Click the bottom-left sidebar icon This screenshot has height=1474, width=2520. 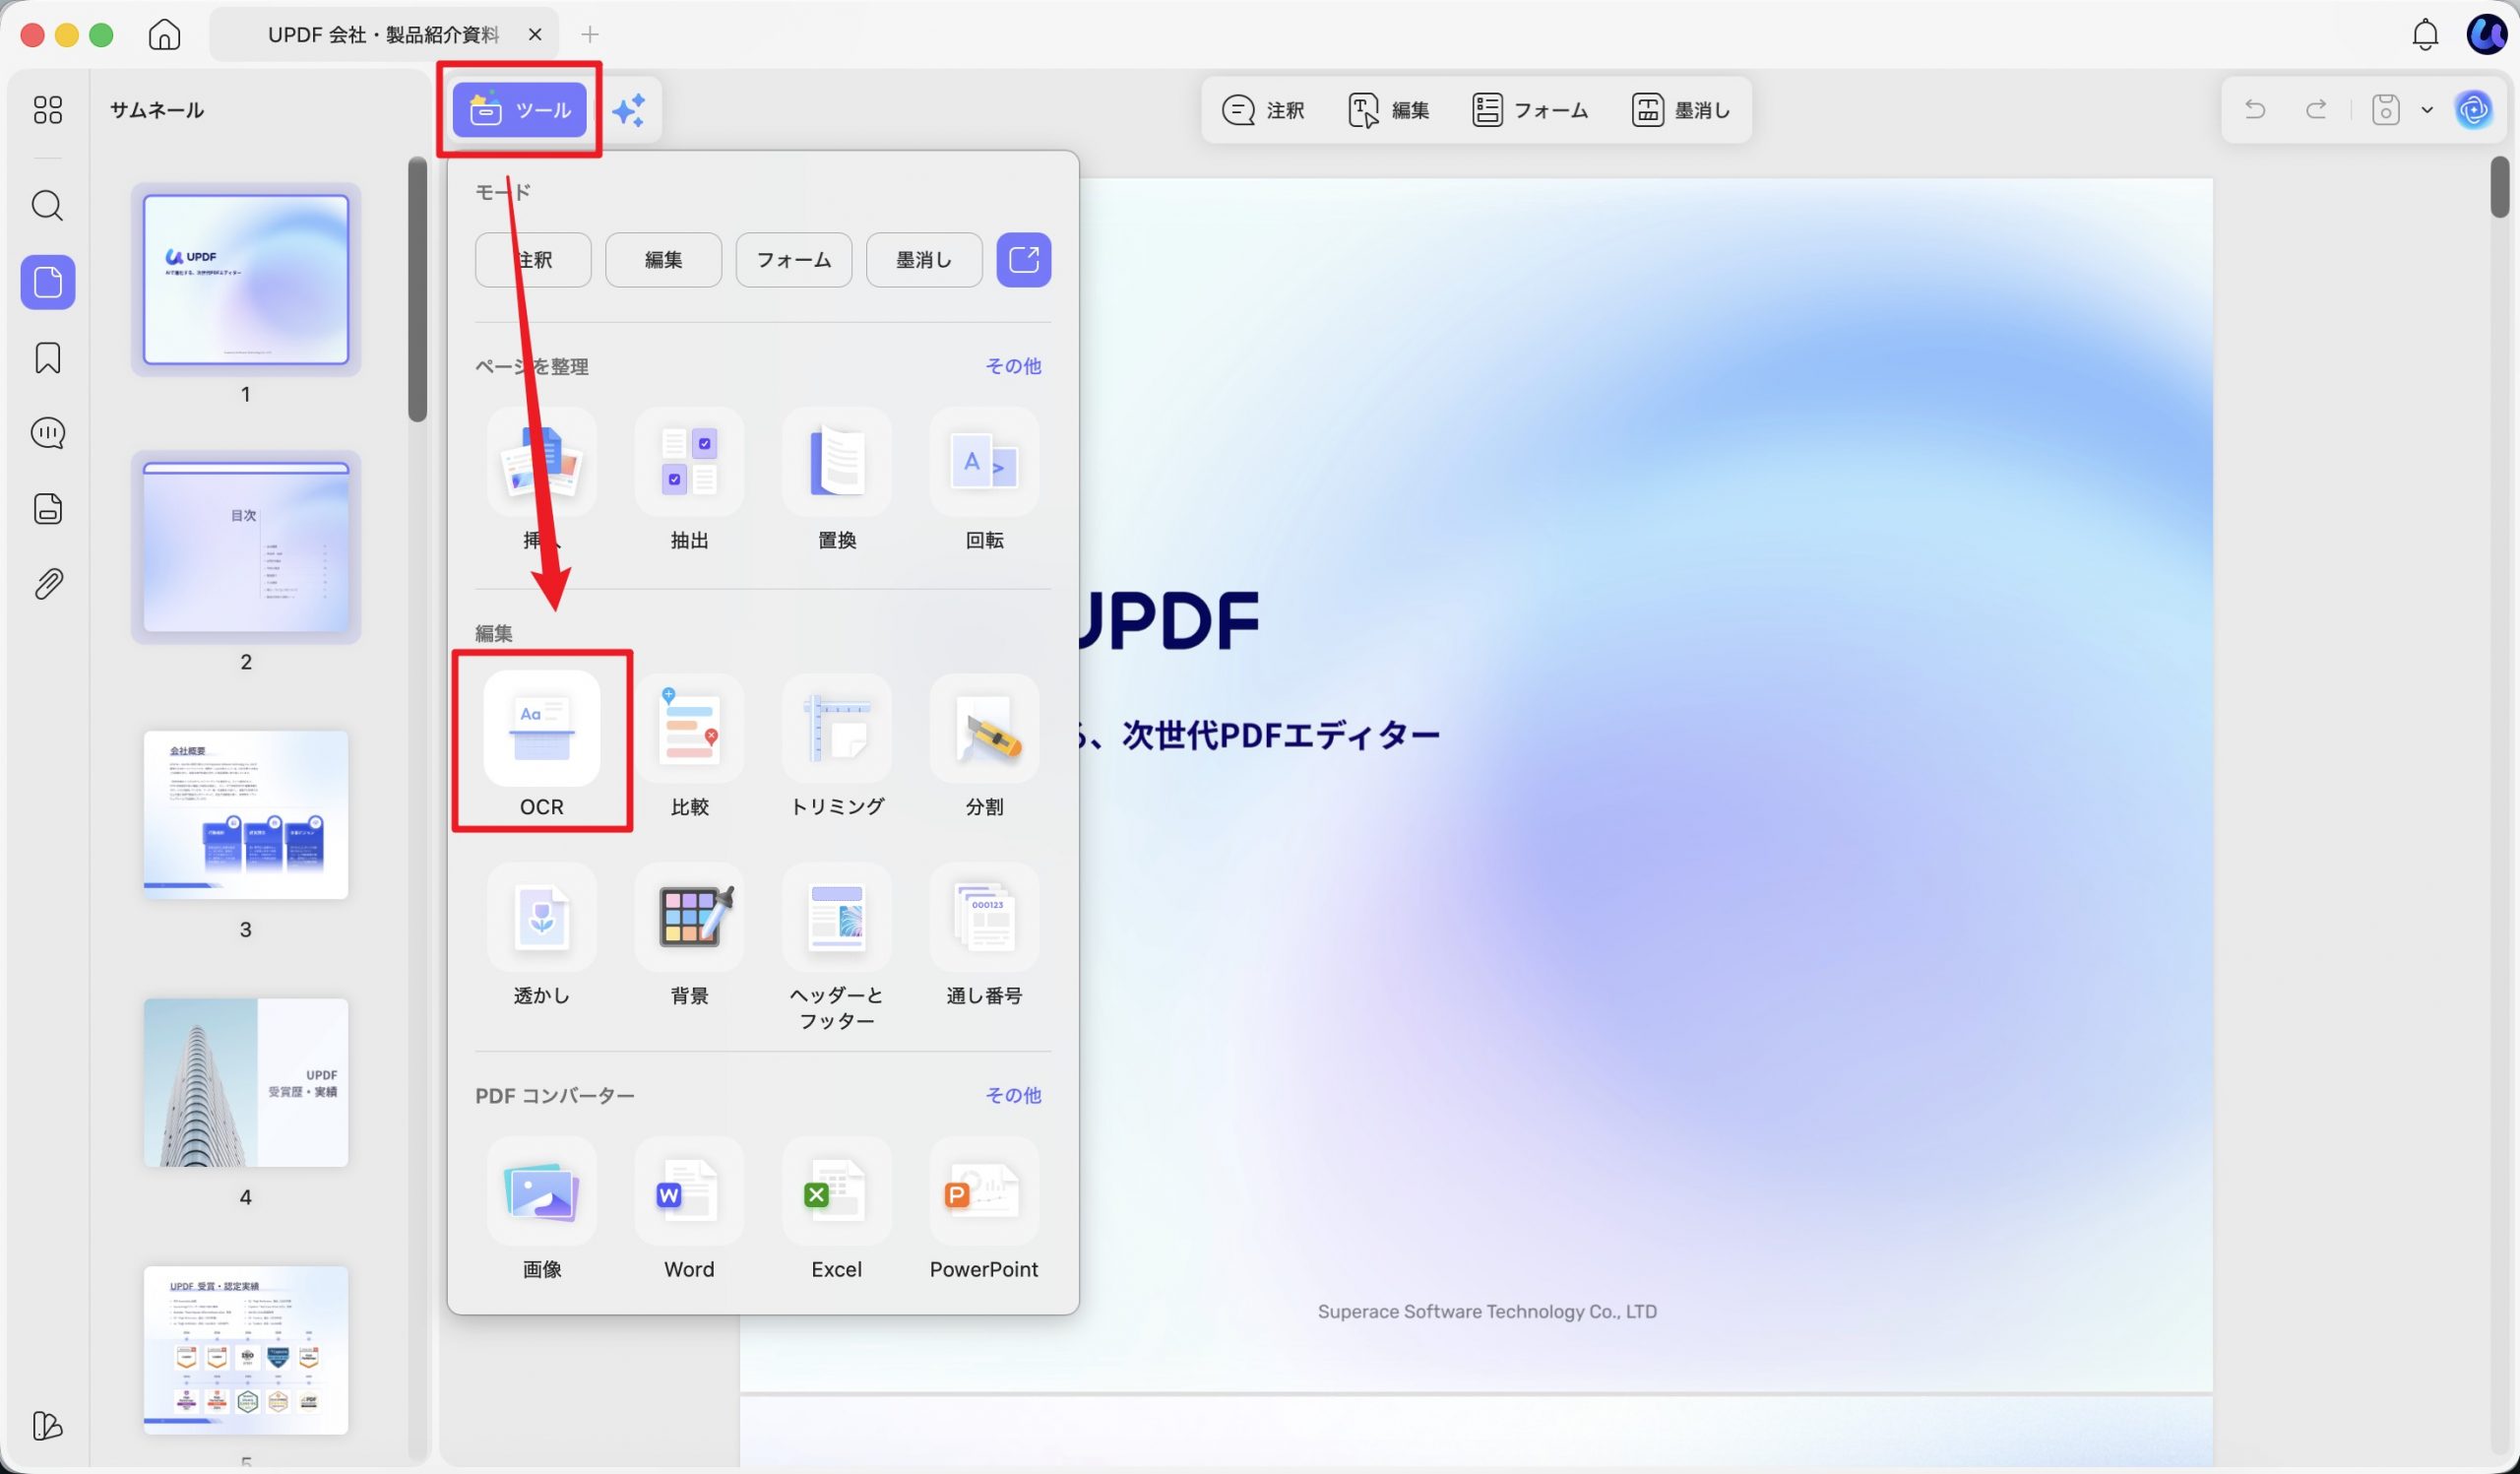(47, 1425)
